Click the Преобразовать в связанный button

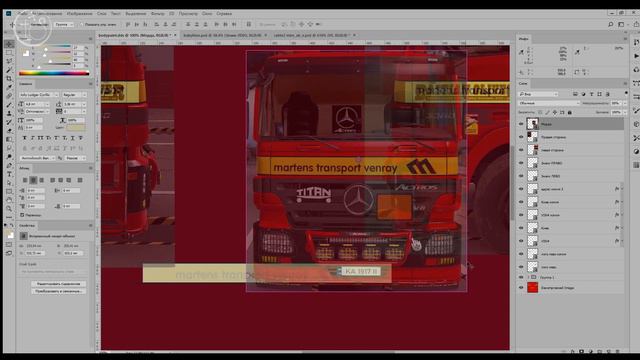pyautogui.click(x=58, y=291)
